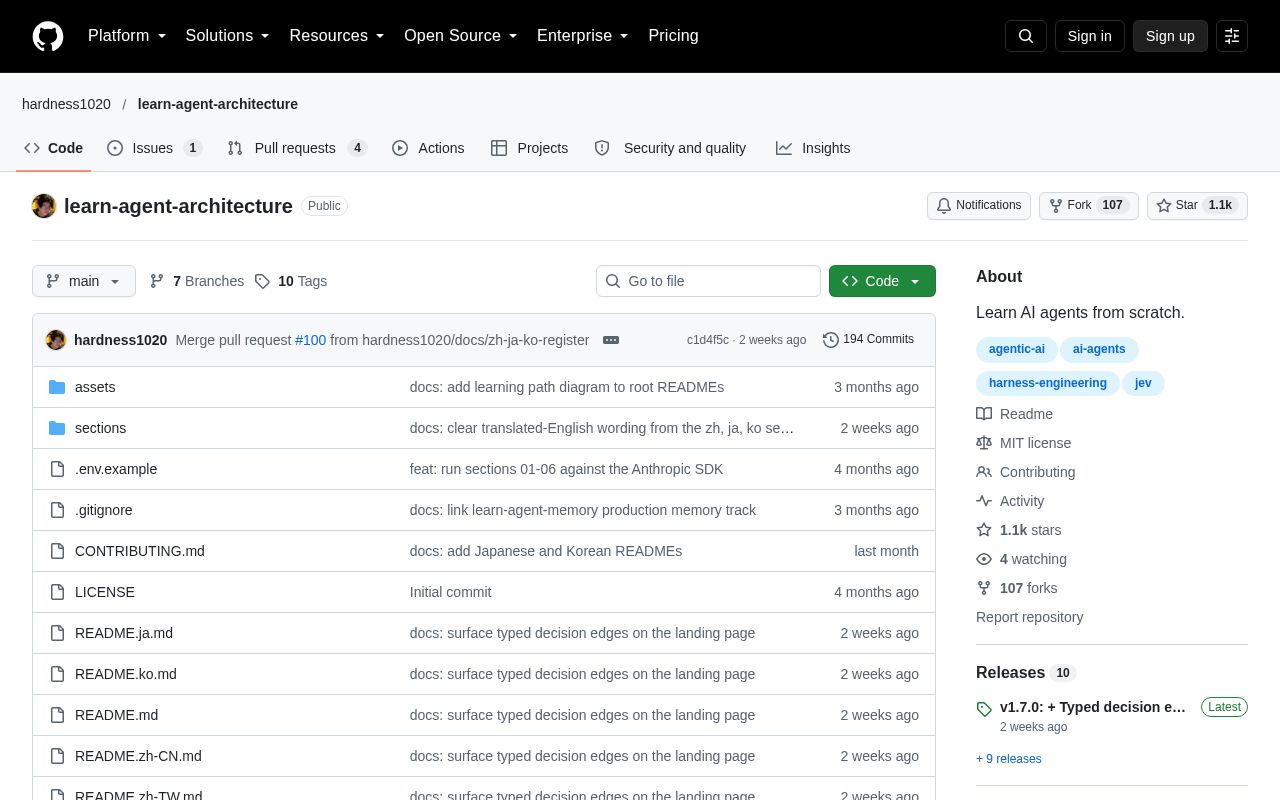1280x800 pixels.
Task: Open the Actions tab
Action: click(x=428, y=148)
